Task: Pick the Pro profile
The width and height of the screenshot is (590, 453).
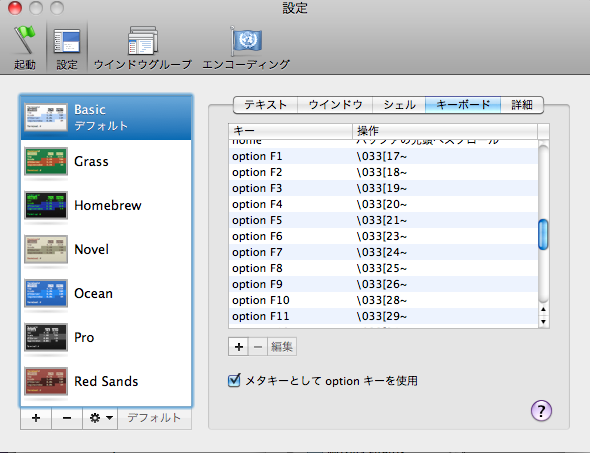Action: [x=106, y=337]
